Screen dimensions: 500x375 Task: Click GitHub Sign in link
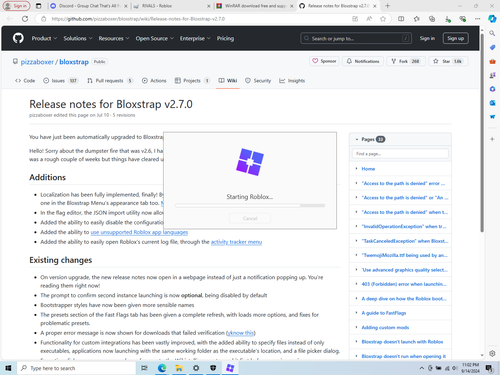pos(427,38)
